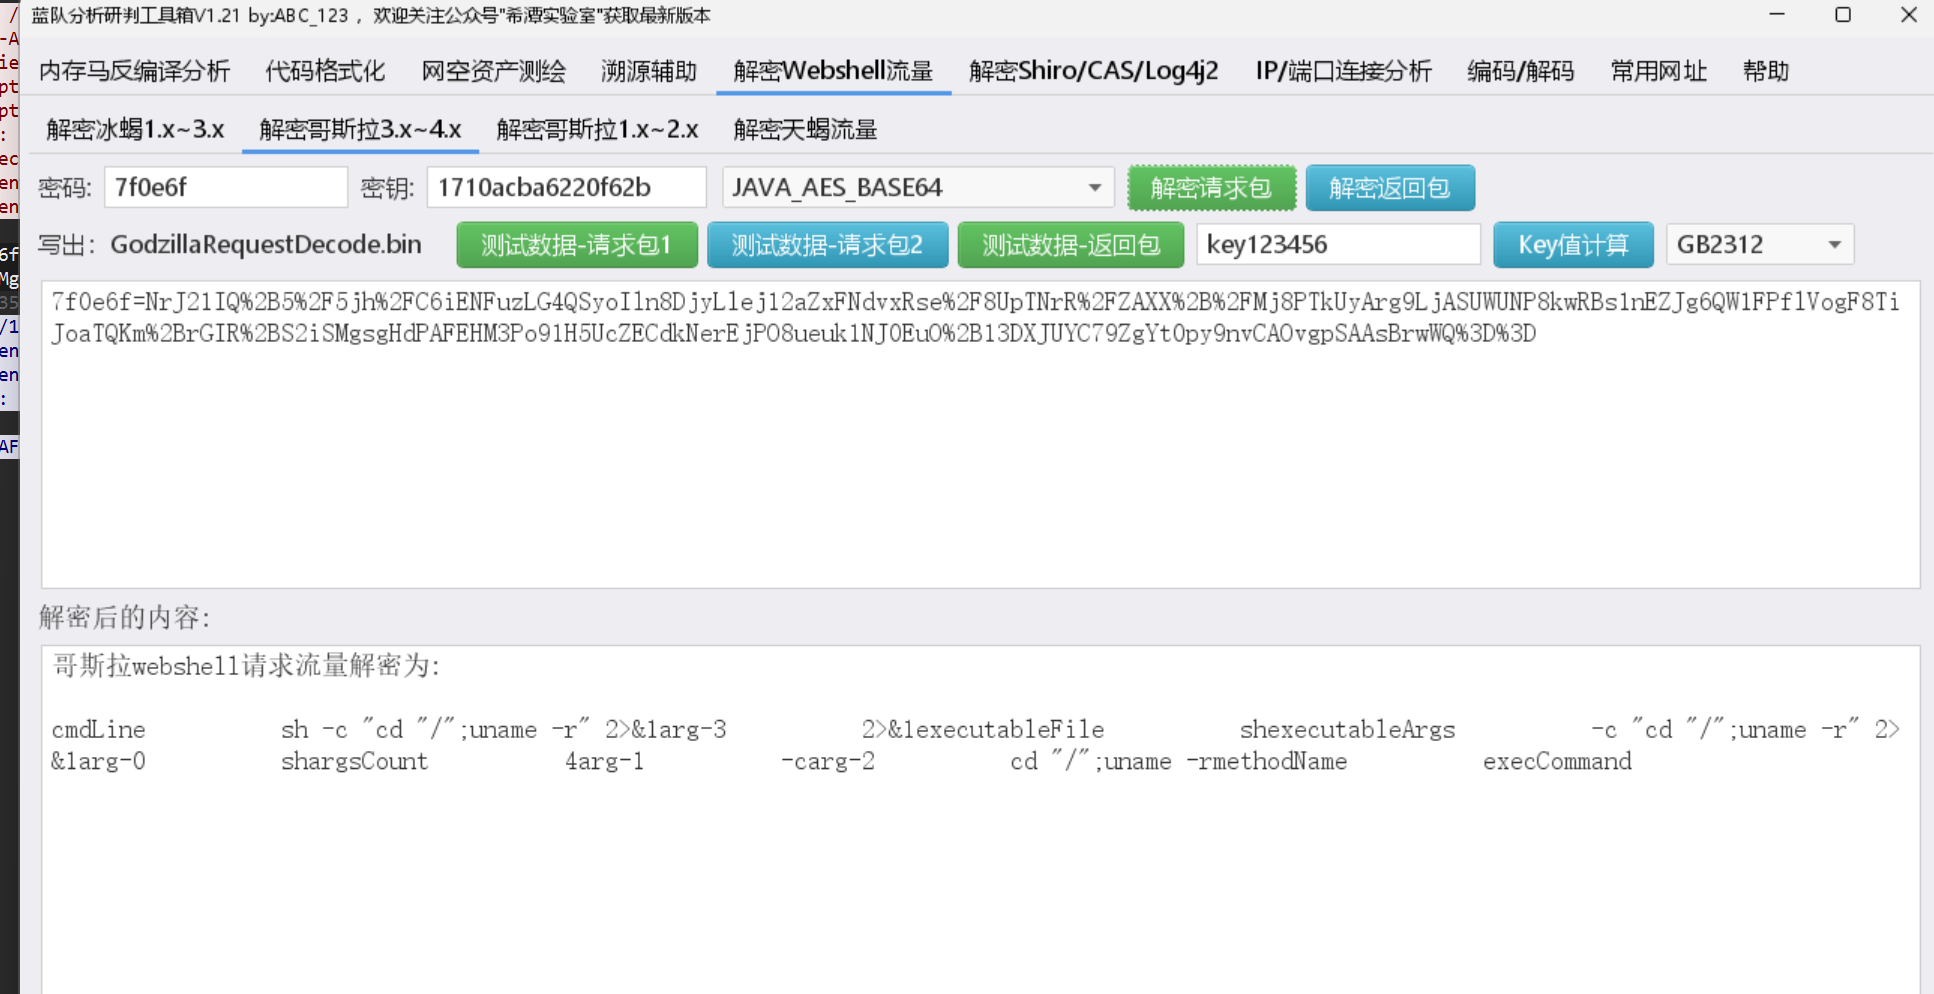Select the 解密哥斯拉1.x~2.x sub-tab
This screenshot has width=1934, height=994.
(597, 130)
